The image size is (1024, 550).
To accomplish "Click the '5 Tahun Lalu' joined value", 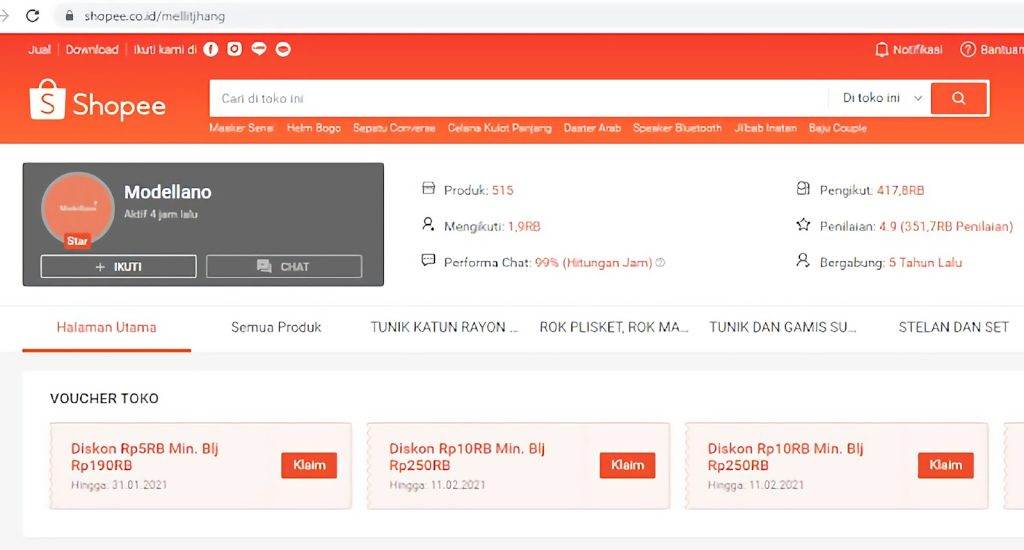I will pyautogui.click(x=925, y=263).
